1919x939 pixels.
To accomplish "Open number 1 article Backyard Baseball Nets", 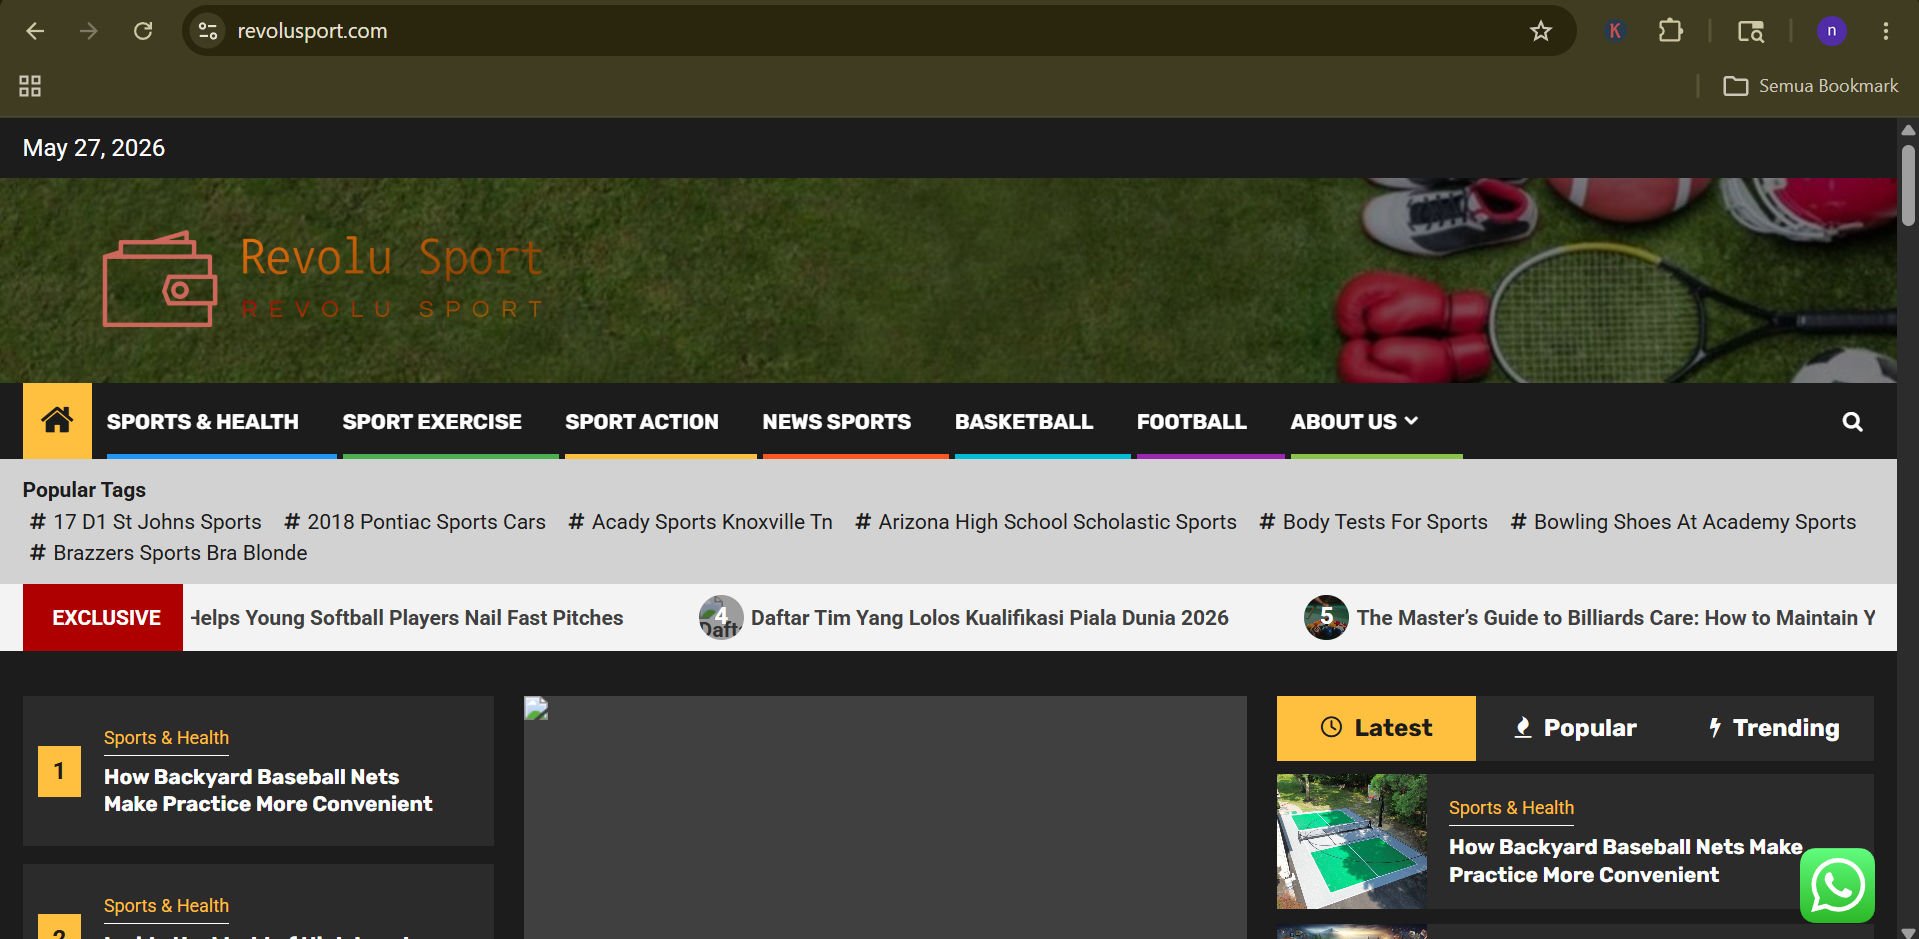I will tap(268, 790).
